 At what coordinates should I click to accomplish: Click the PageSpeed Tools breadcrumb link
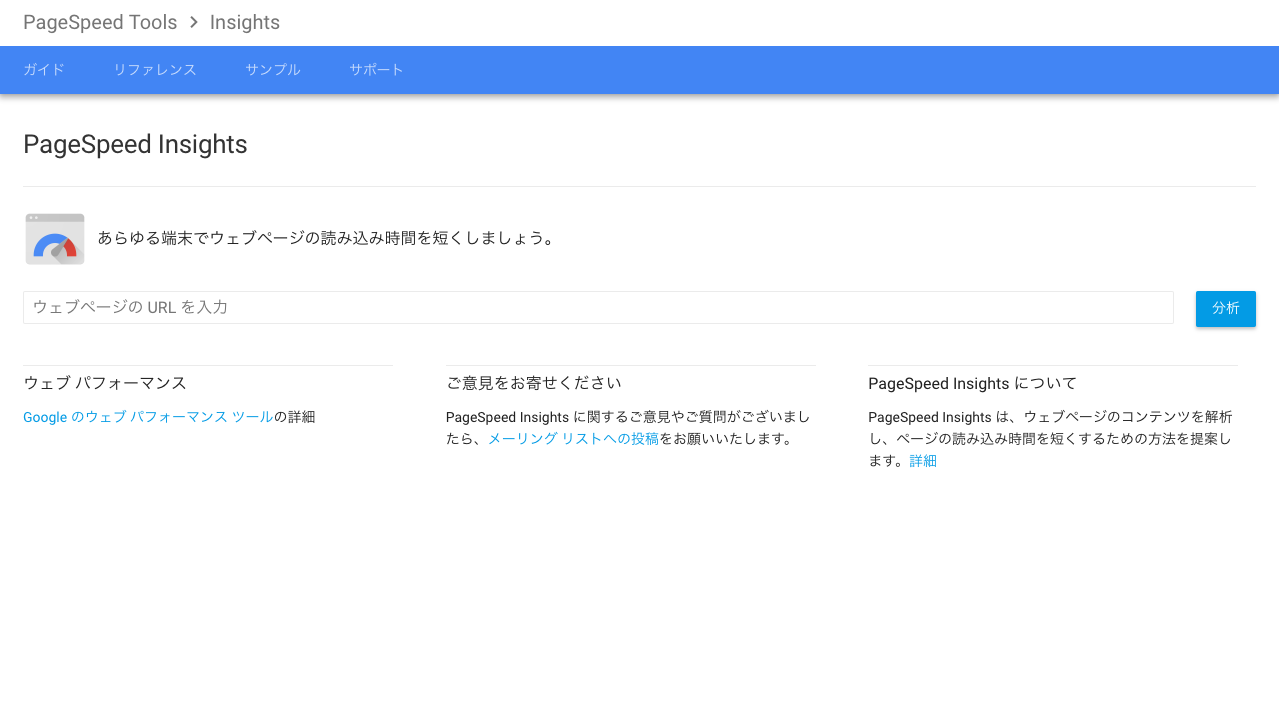[x=100, y=22]
